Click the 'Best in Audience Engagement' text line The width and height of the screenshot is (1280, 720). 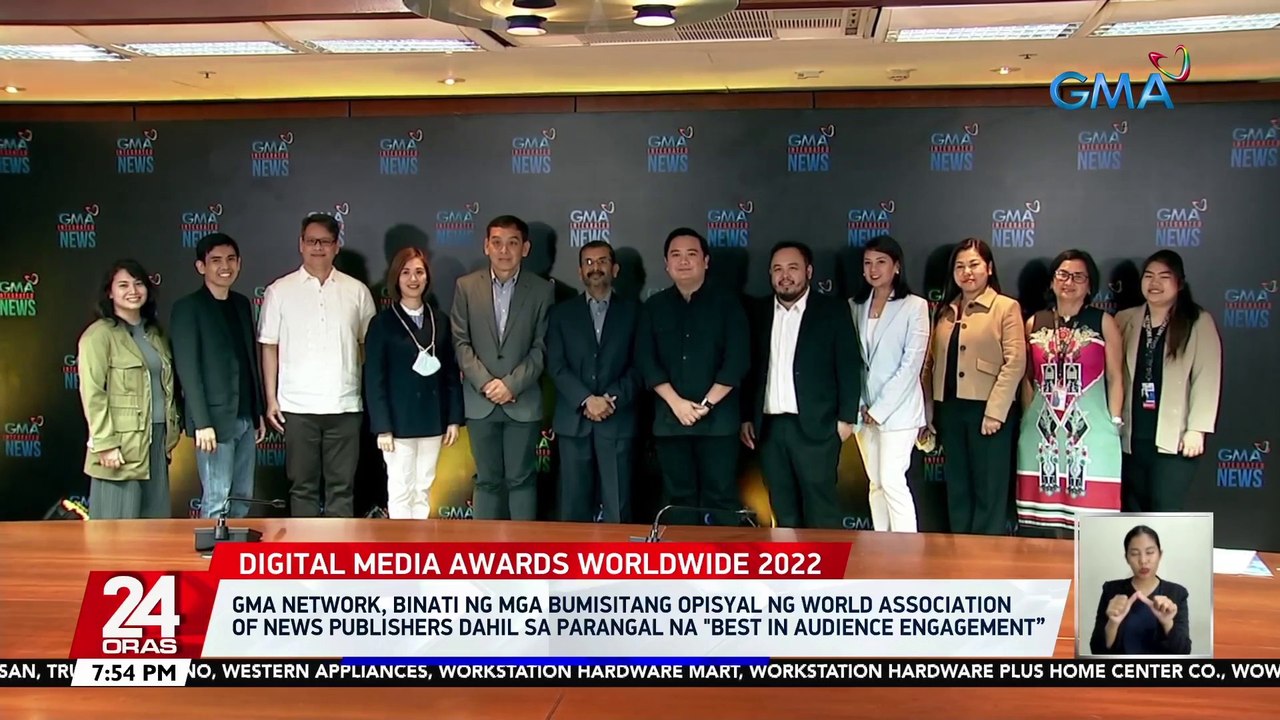point(638,628)
